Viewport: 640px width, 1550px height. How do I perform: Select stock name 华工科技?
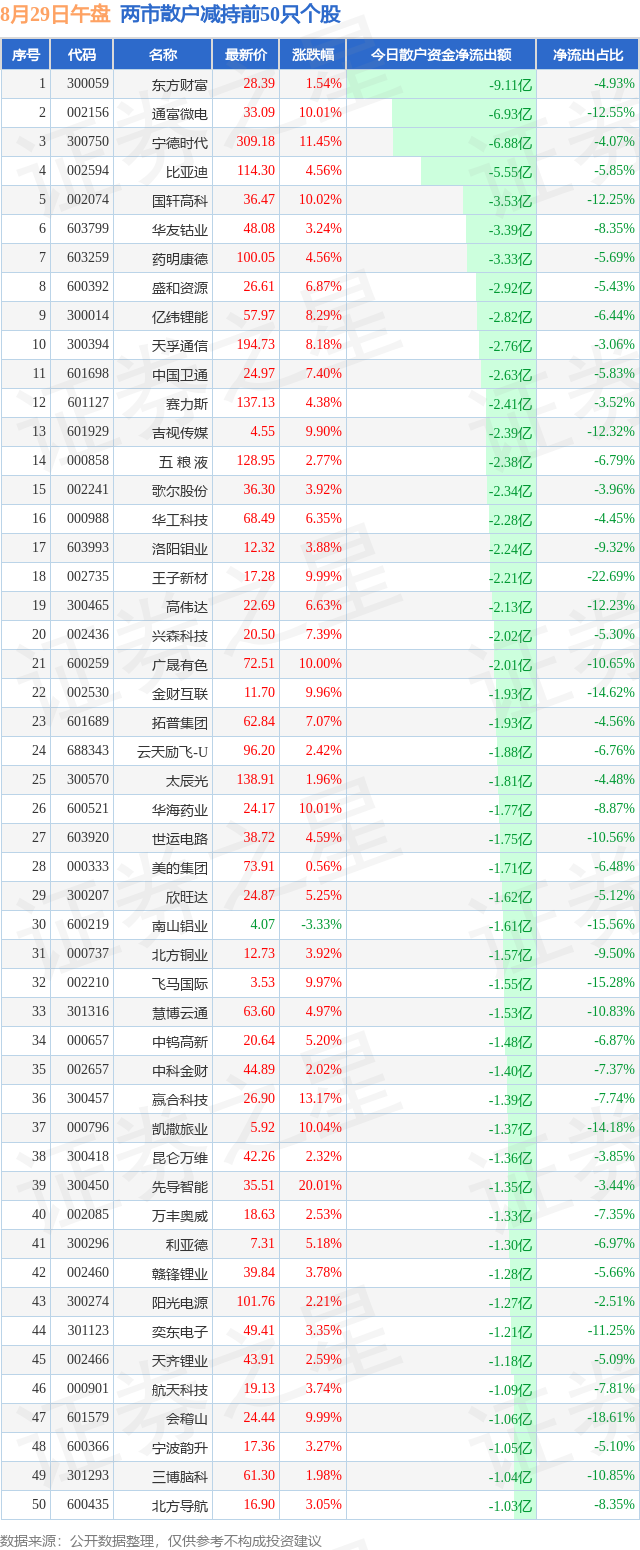(x=180, y=519)
